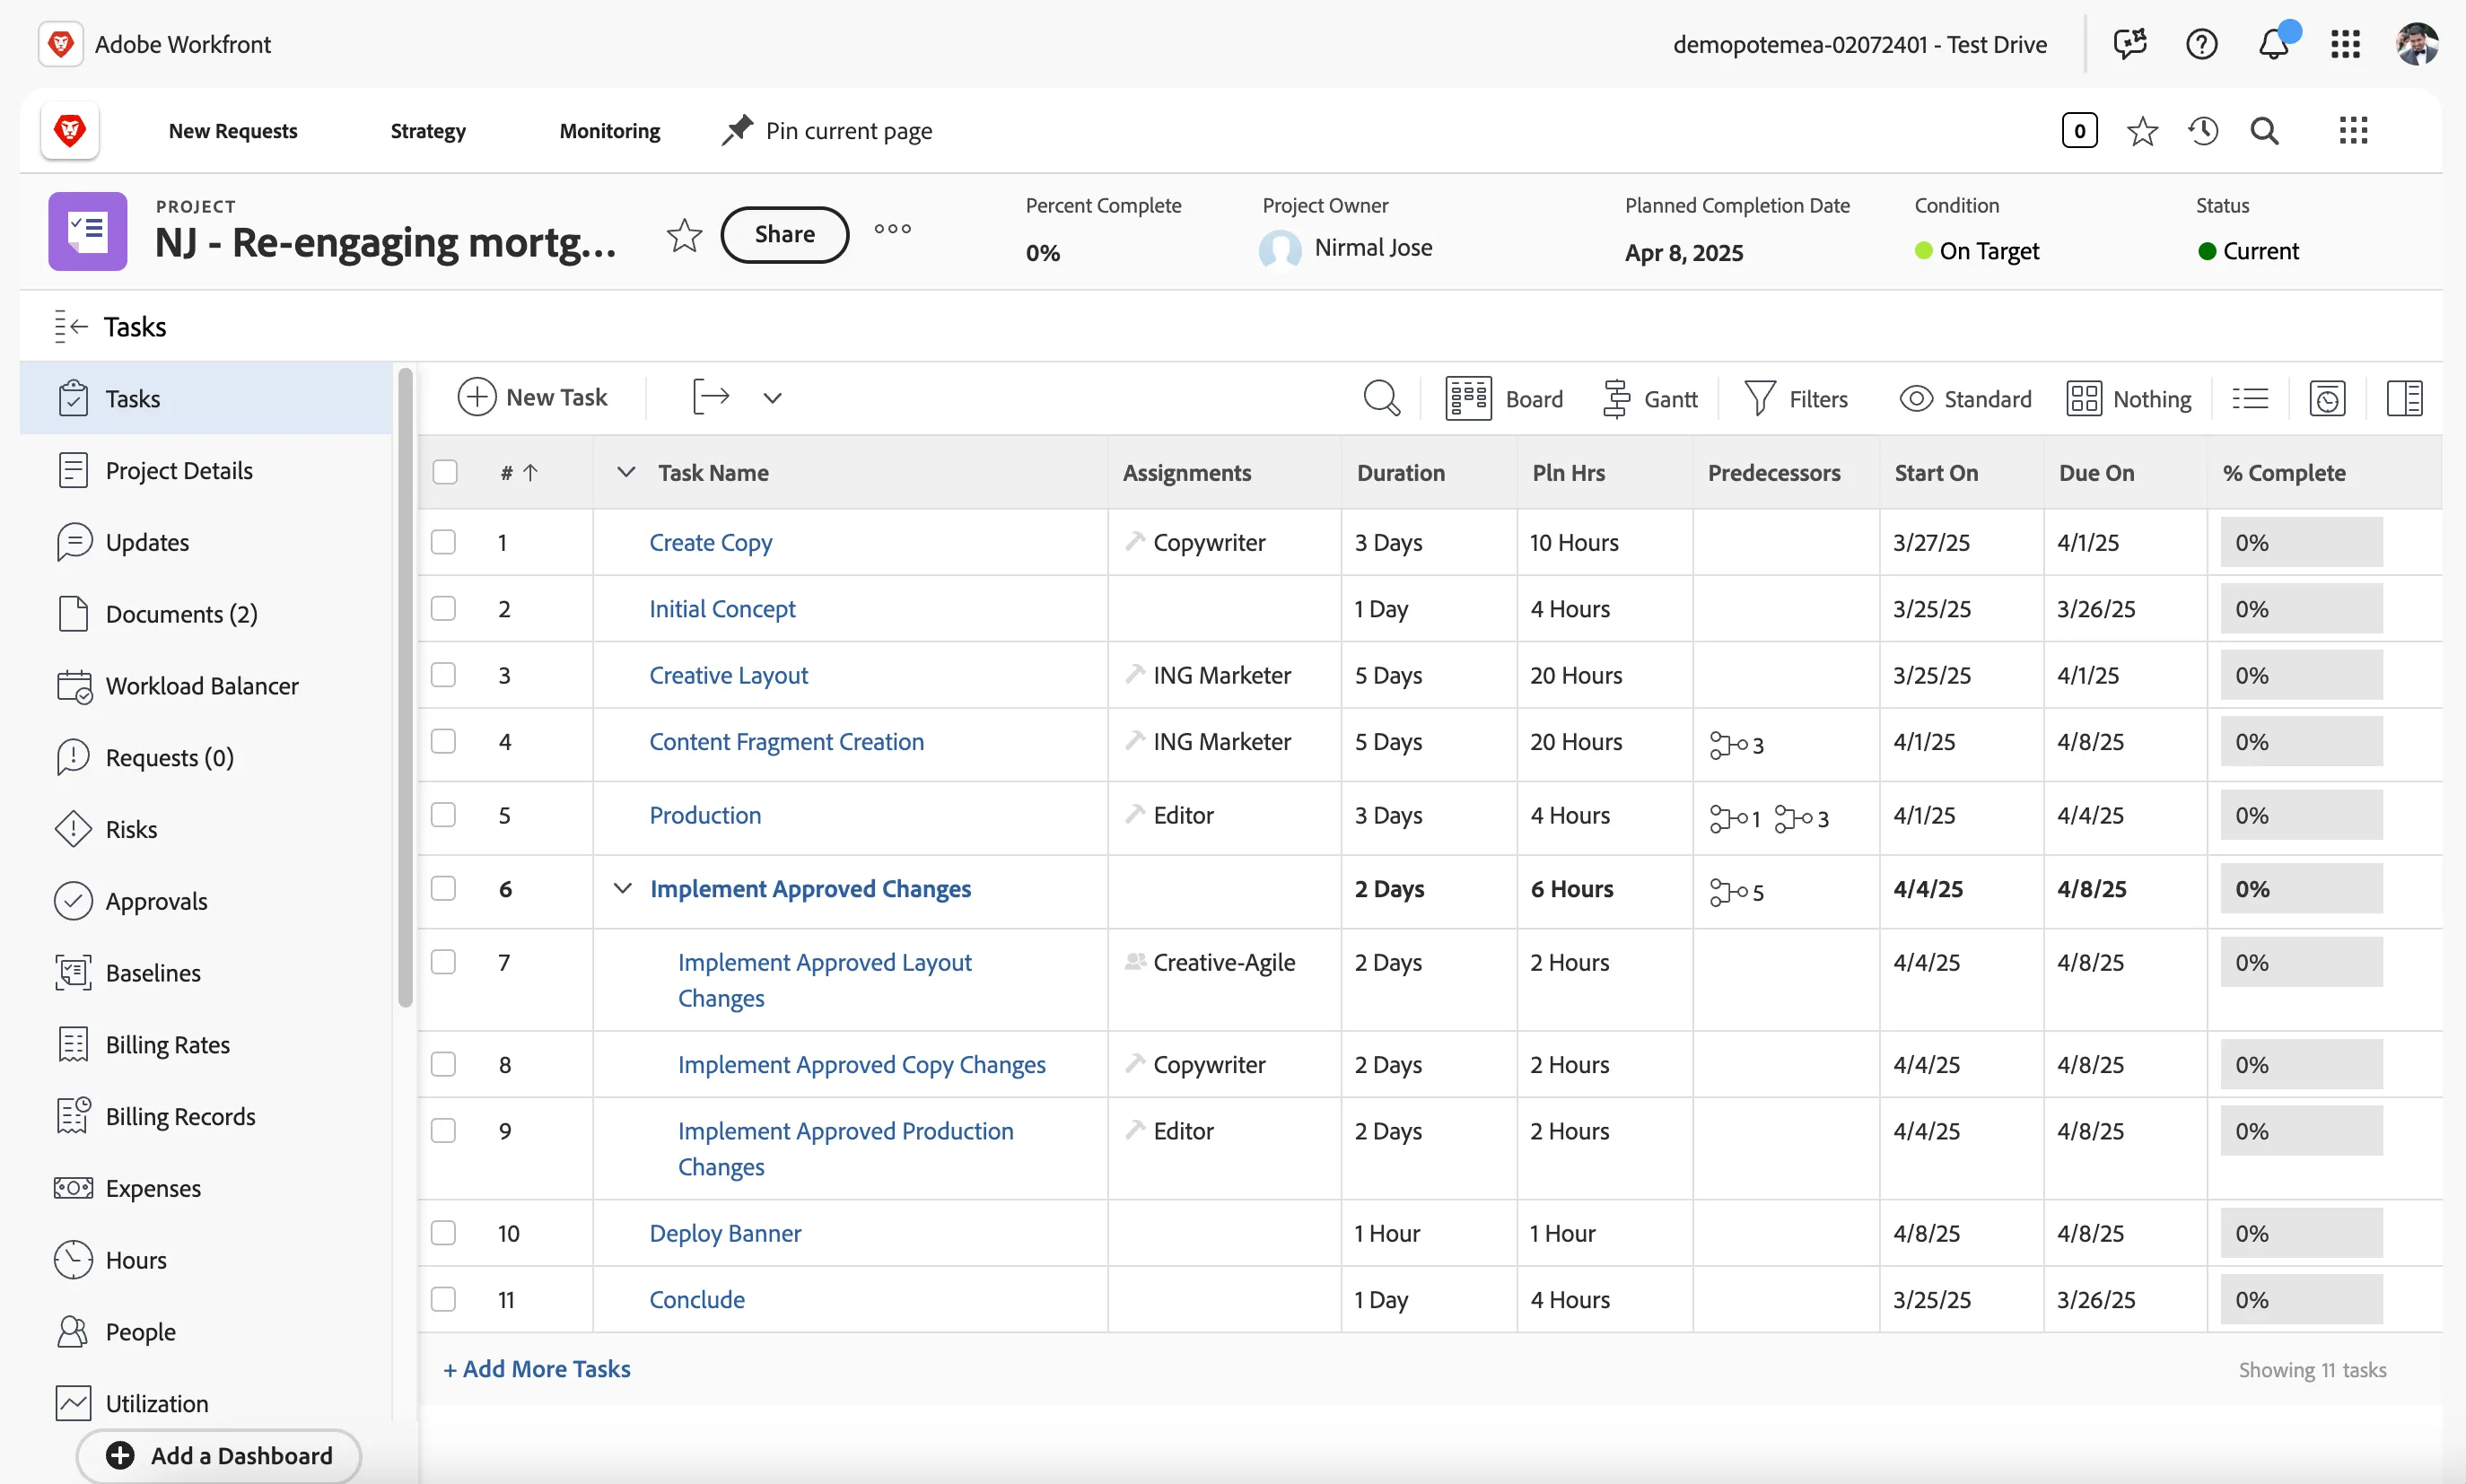The height and width of the screenshot is (1484, 2466).
Task: Open the baseline clock icon in toolbar
Action: click(x=2327, y=399)
